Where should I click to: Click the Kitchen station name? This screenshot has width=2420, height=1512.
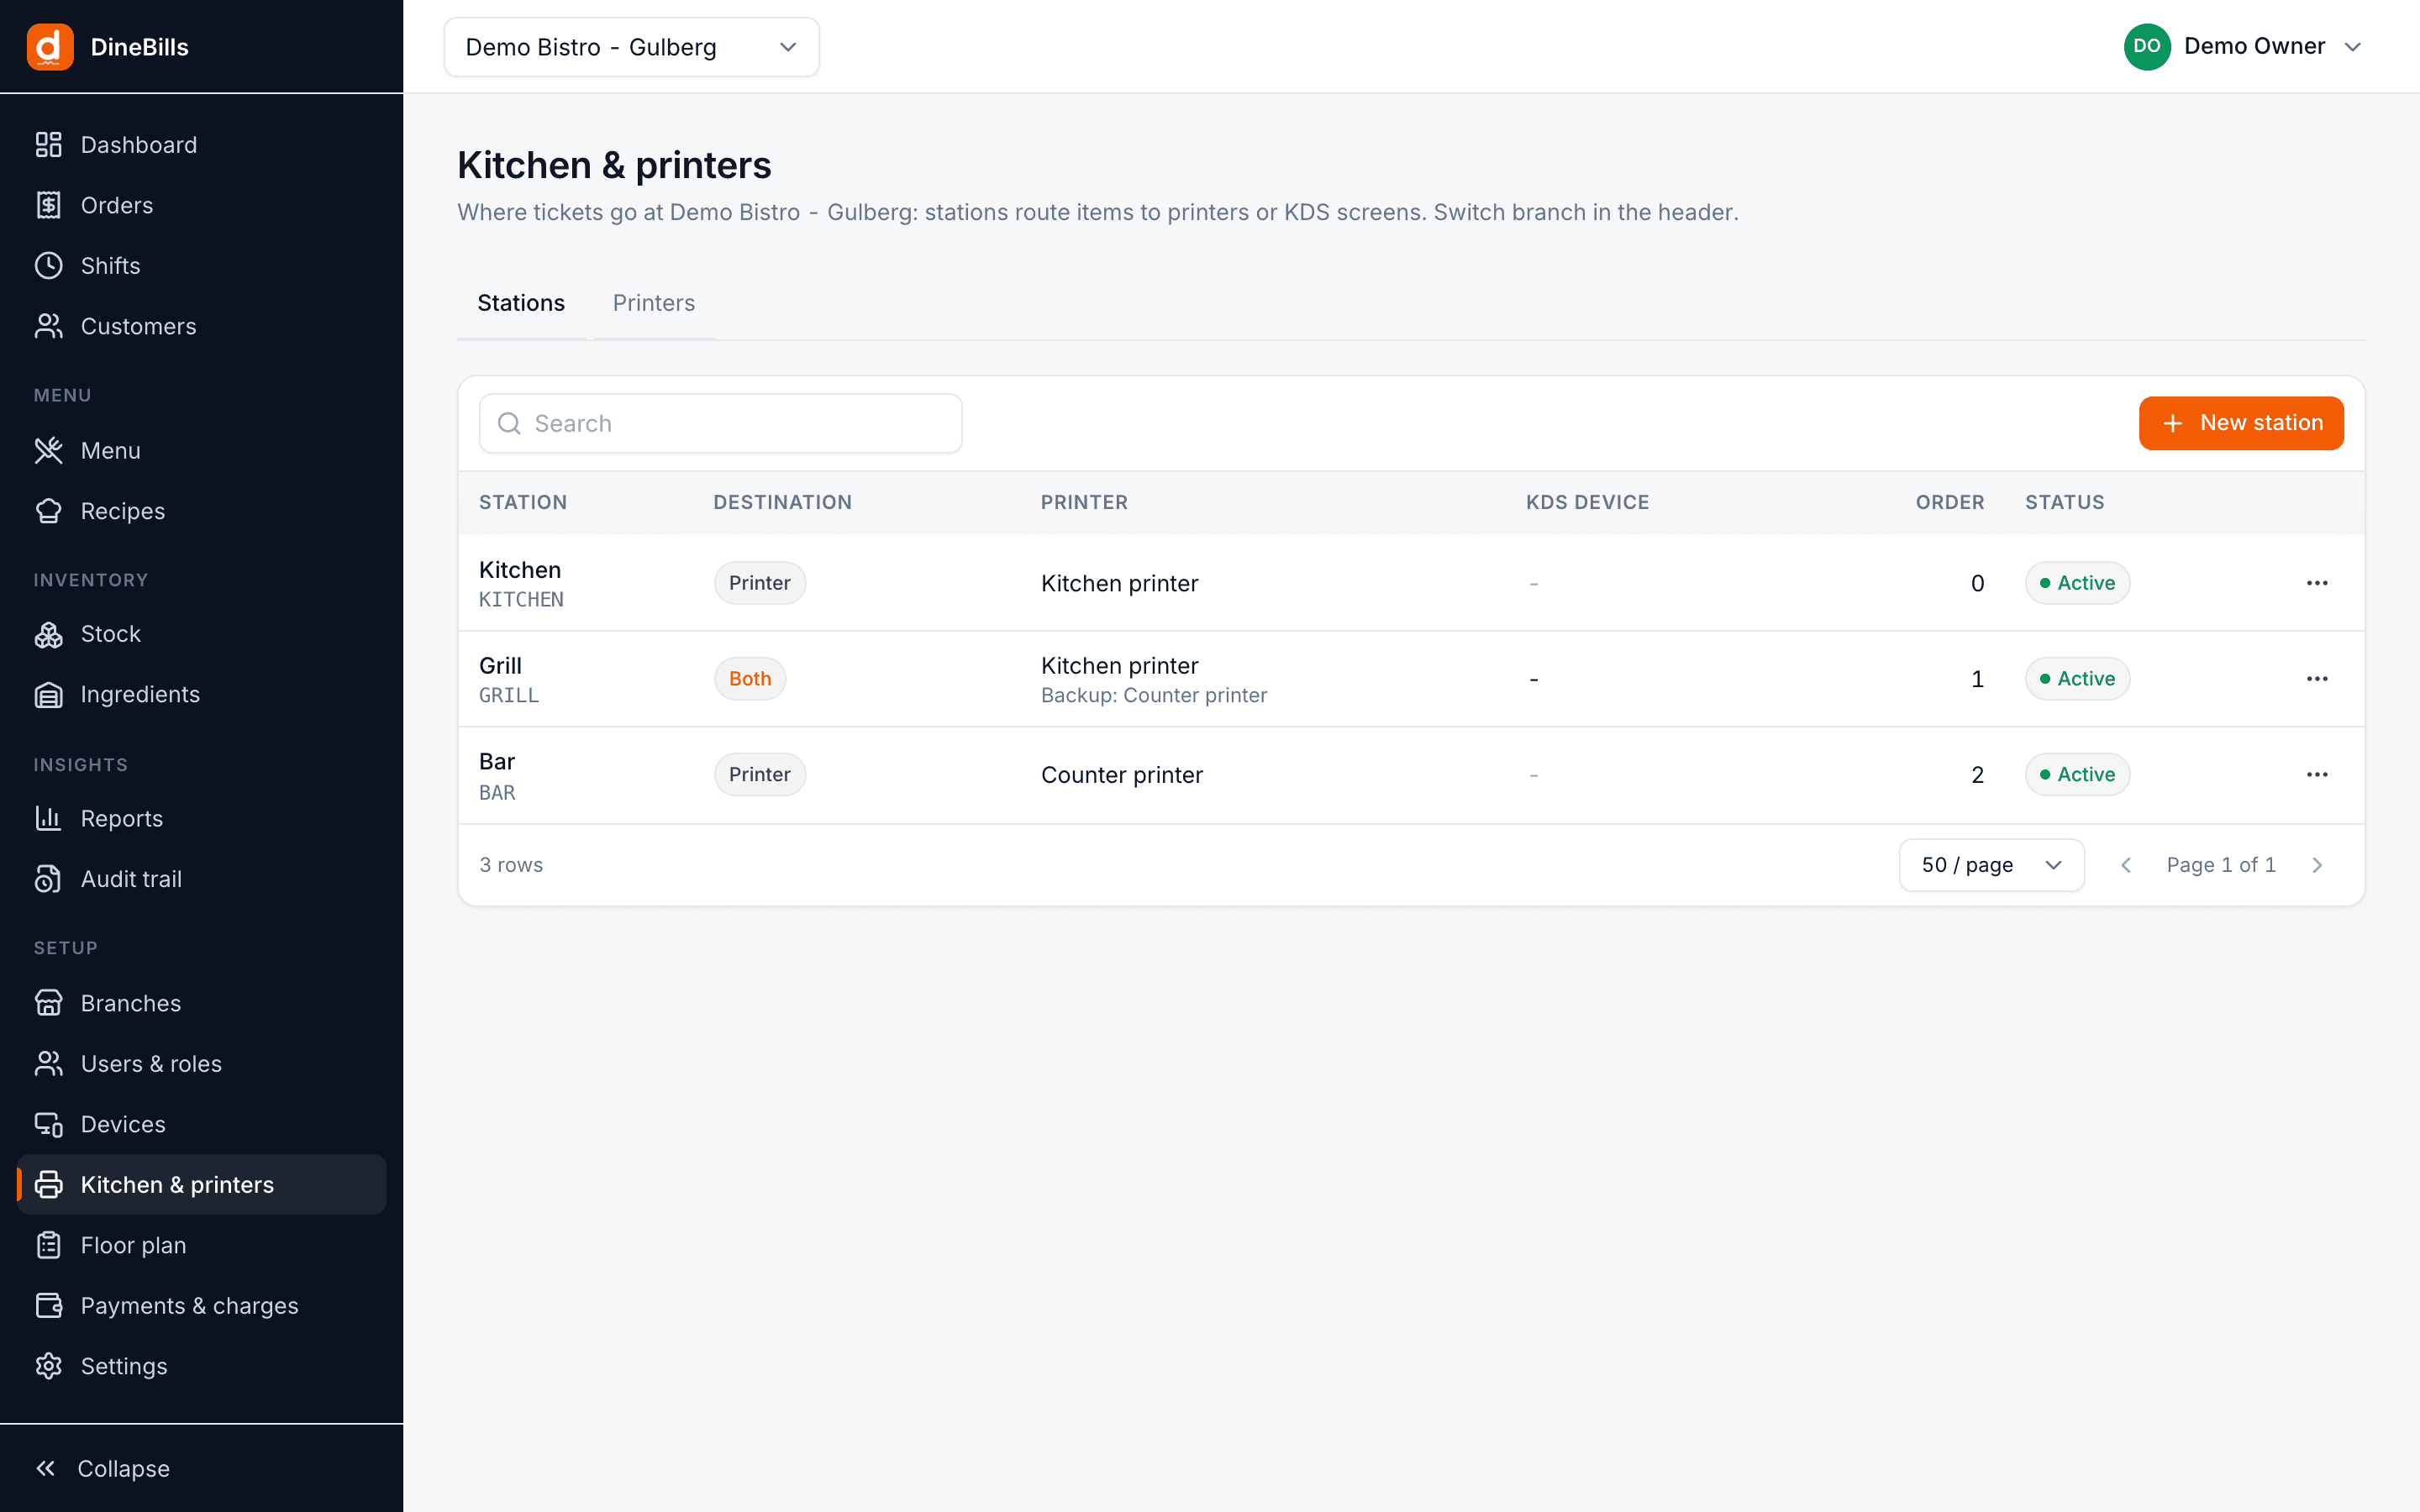520,570
